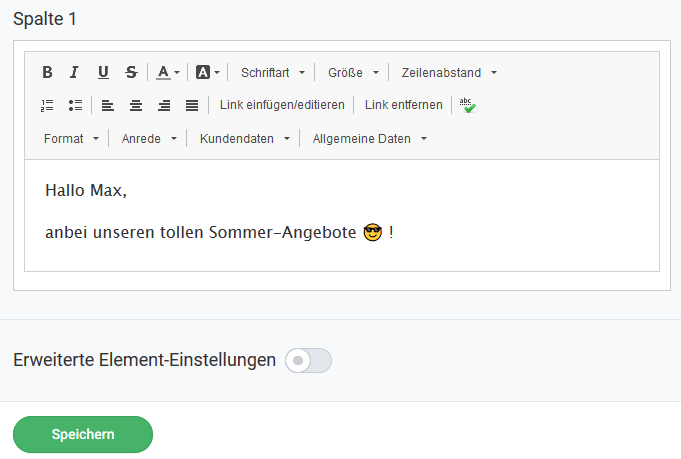Click the sunglasses emoji in text
The image size is (681, 459).
(x=373, y=232)
